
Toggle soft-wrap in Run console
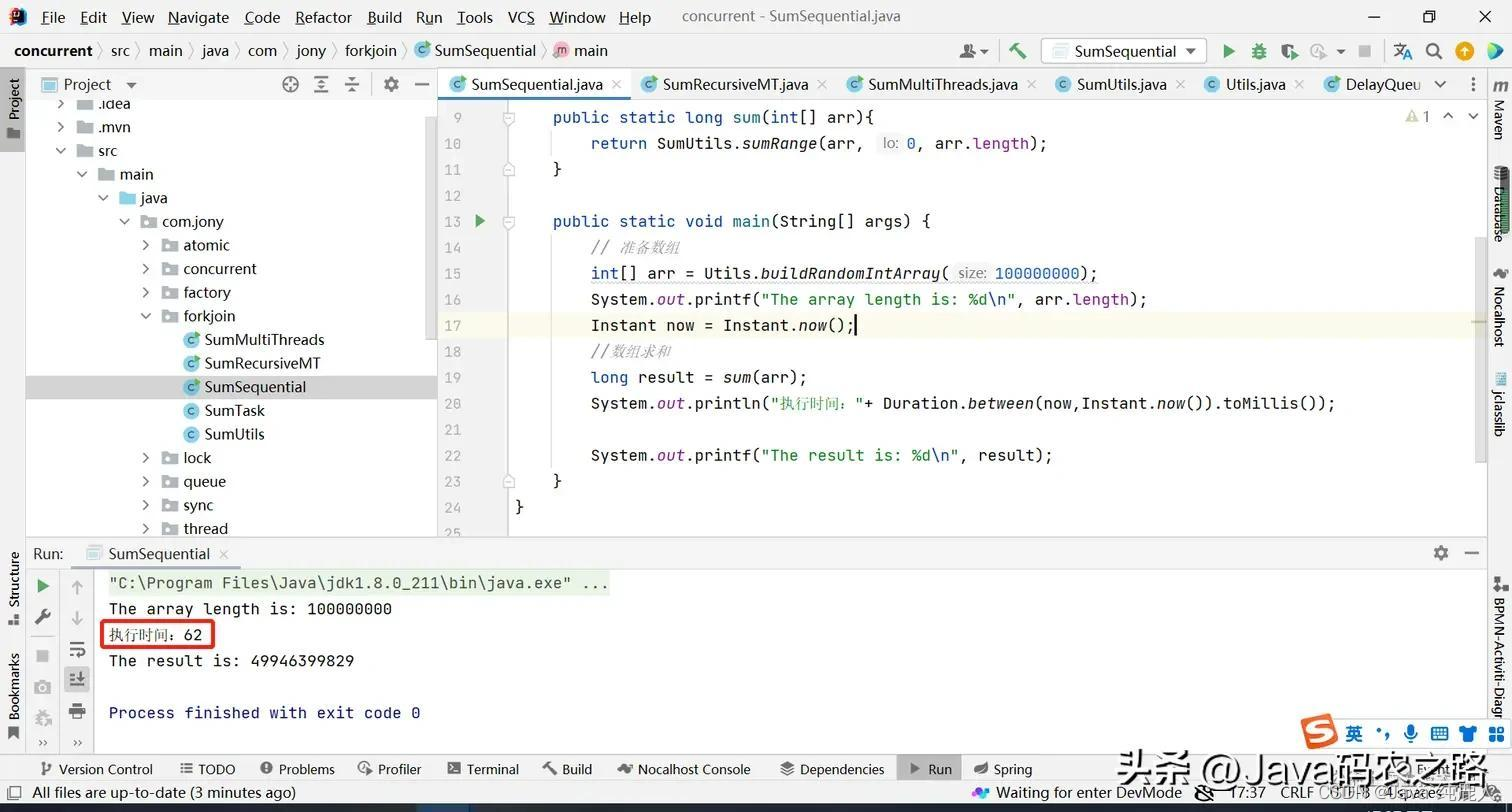click(77, 649)
